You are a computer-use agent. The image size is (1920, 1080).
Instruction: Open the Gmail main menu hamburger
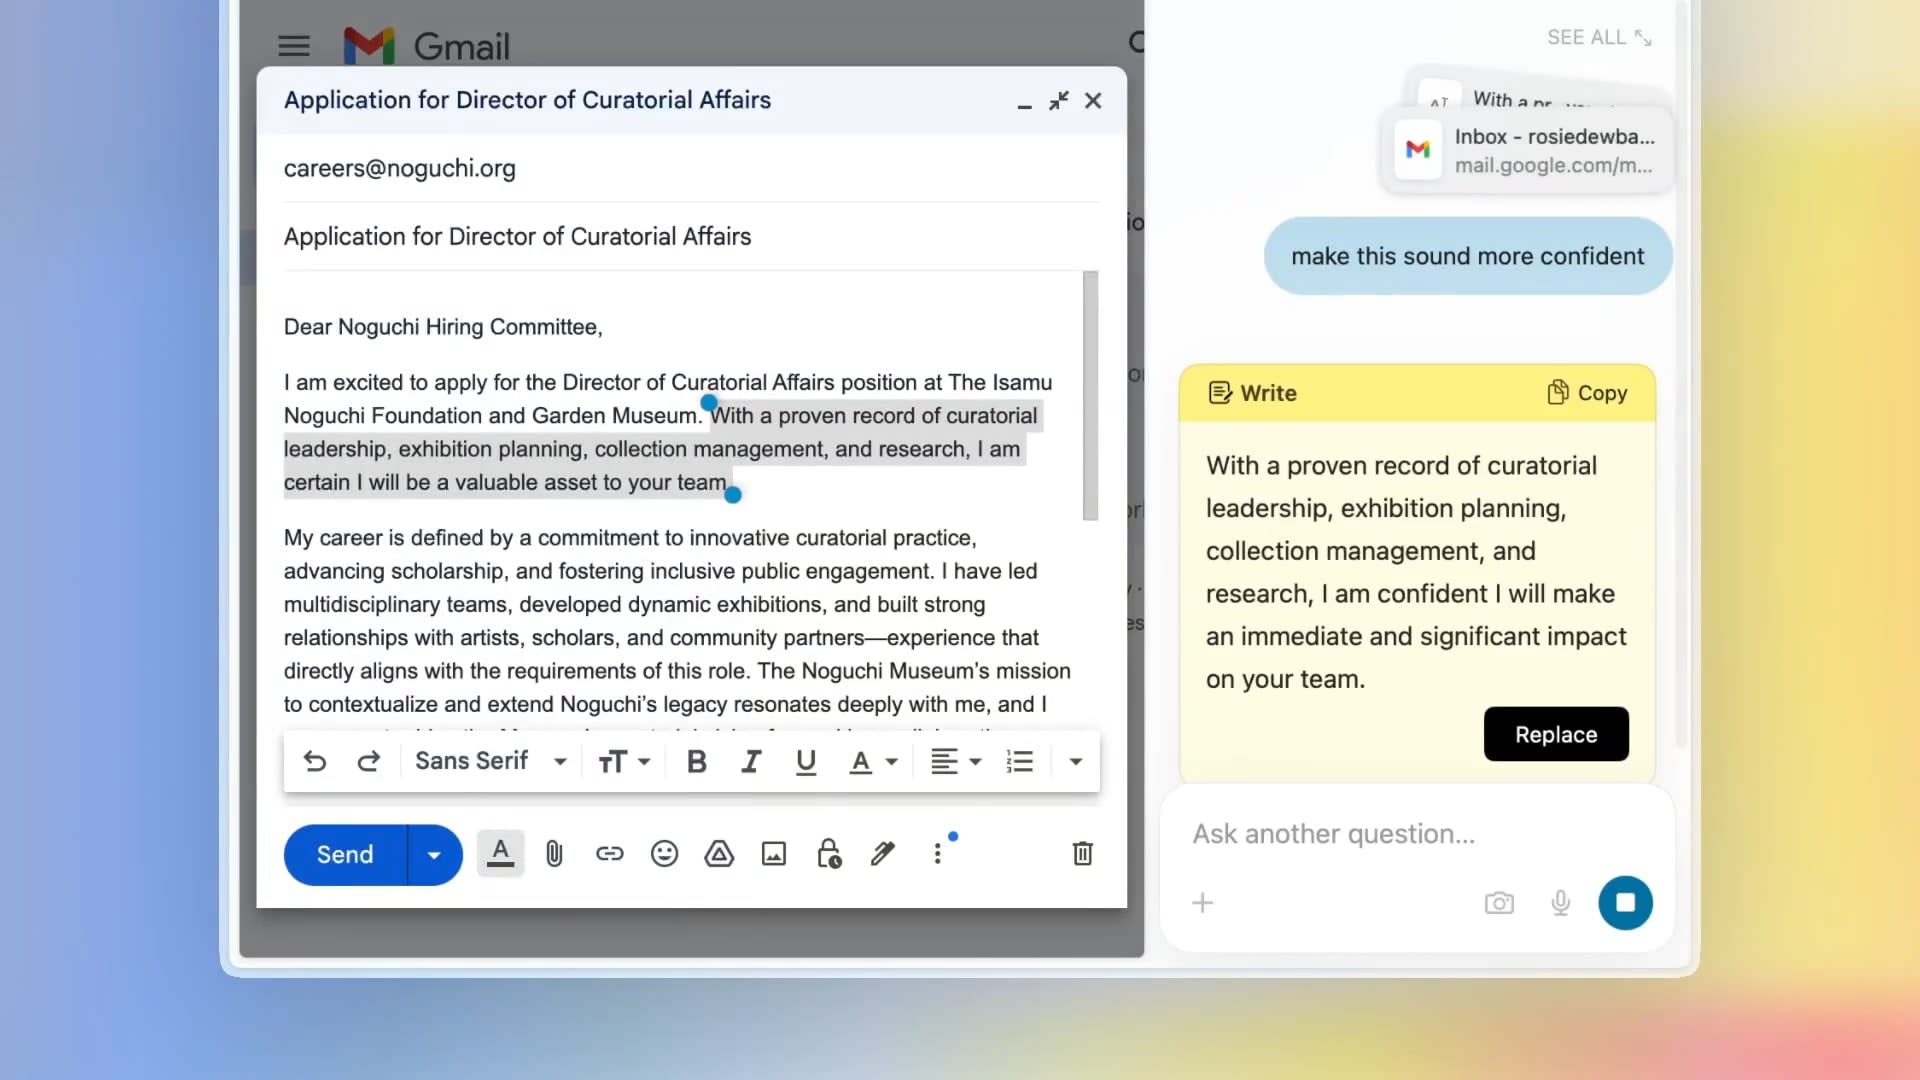[294, 46]
